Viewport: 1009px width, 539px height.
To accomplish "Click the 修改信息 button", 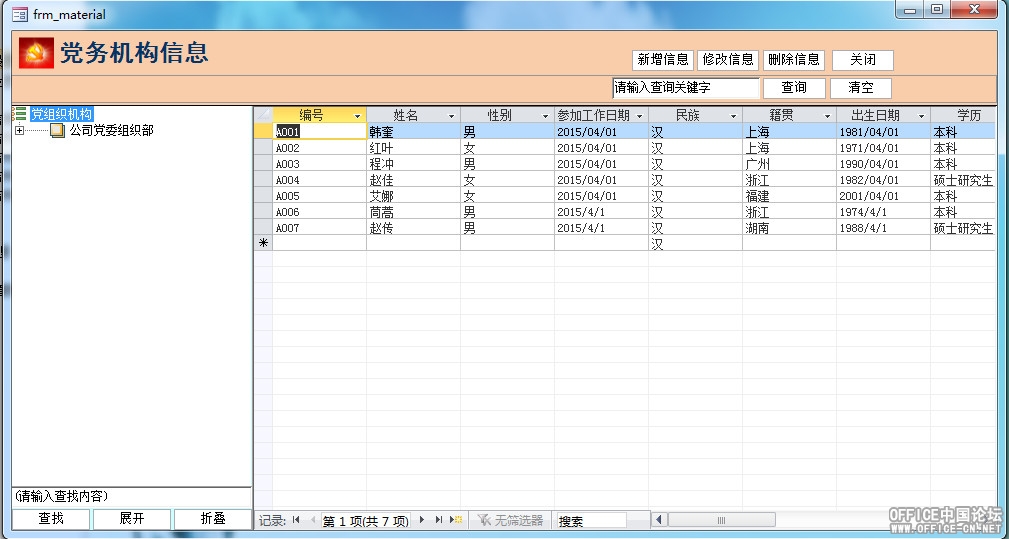I will 728,60.
